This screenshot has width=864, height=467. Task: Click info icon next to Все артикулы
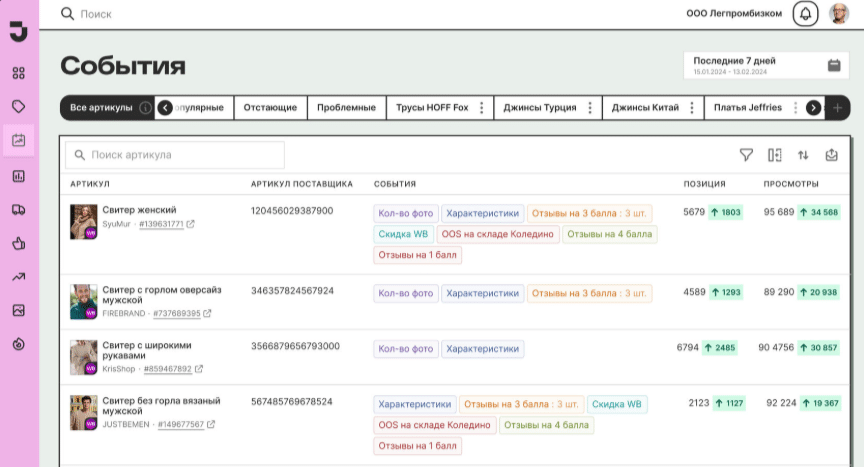tap(145, 108)
